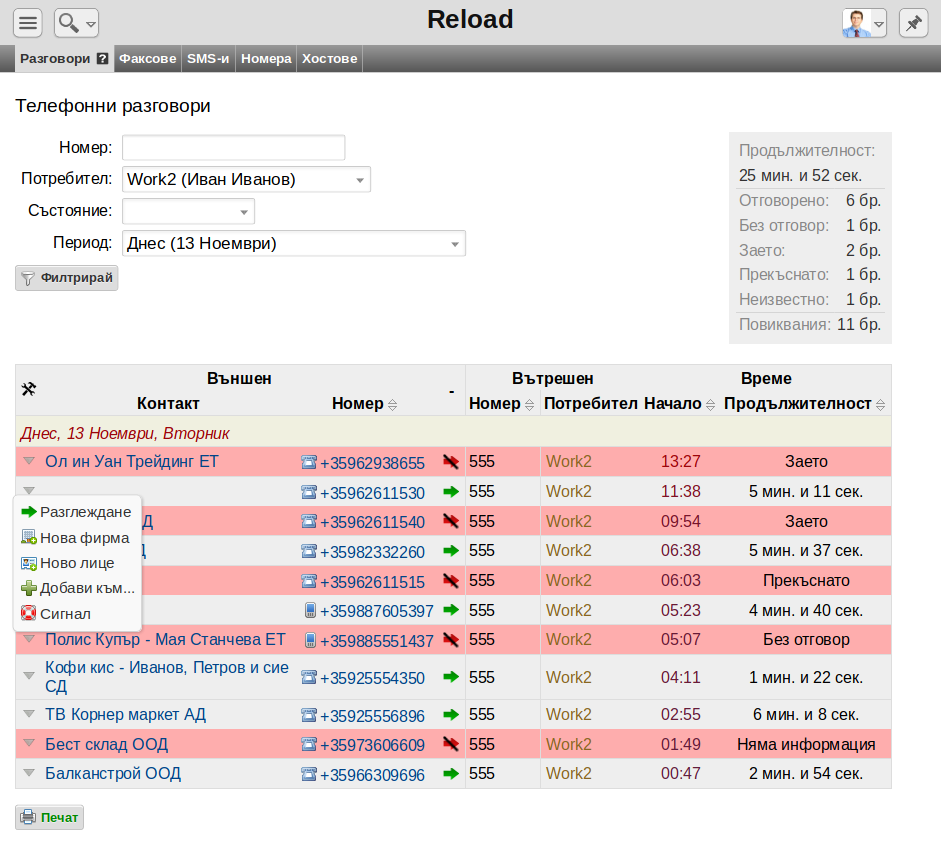Click missed-call icon in 09:54 row
The height and width of the screenshot is (853, 941).
point(451,521)
